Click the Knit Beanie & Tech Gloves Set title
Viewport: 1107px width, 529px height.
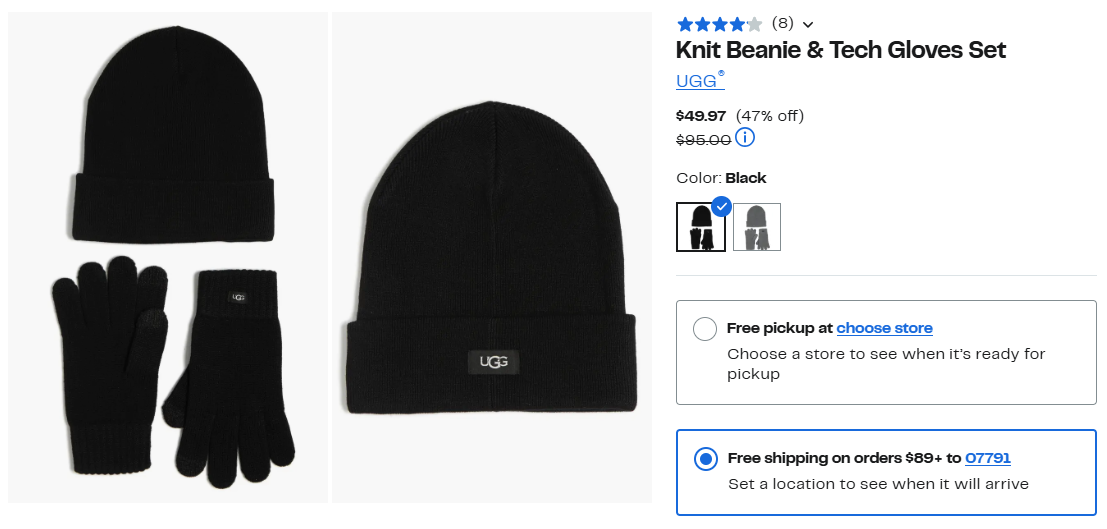(x=840, y=50)
